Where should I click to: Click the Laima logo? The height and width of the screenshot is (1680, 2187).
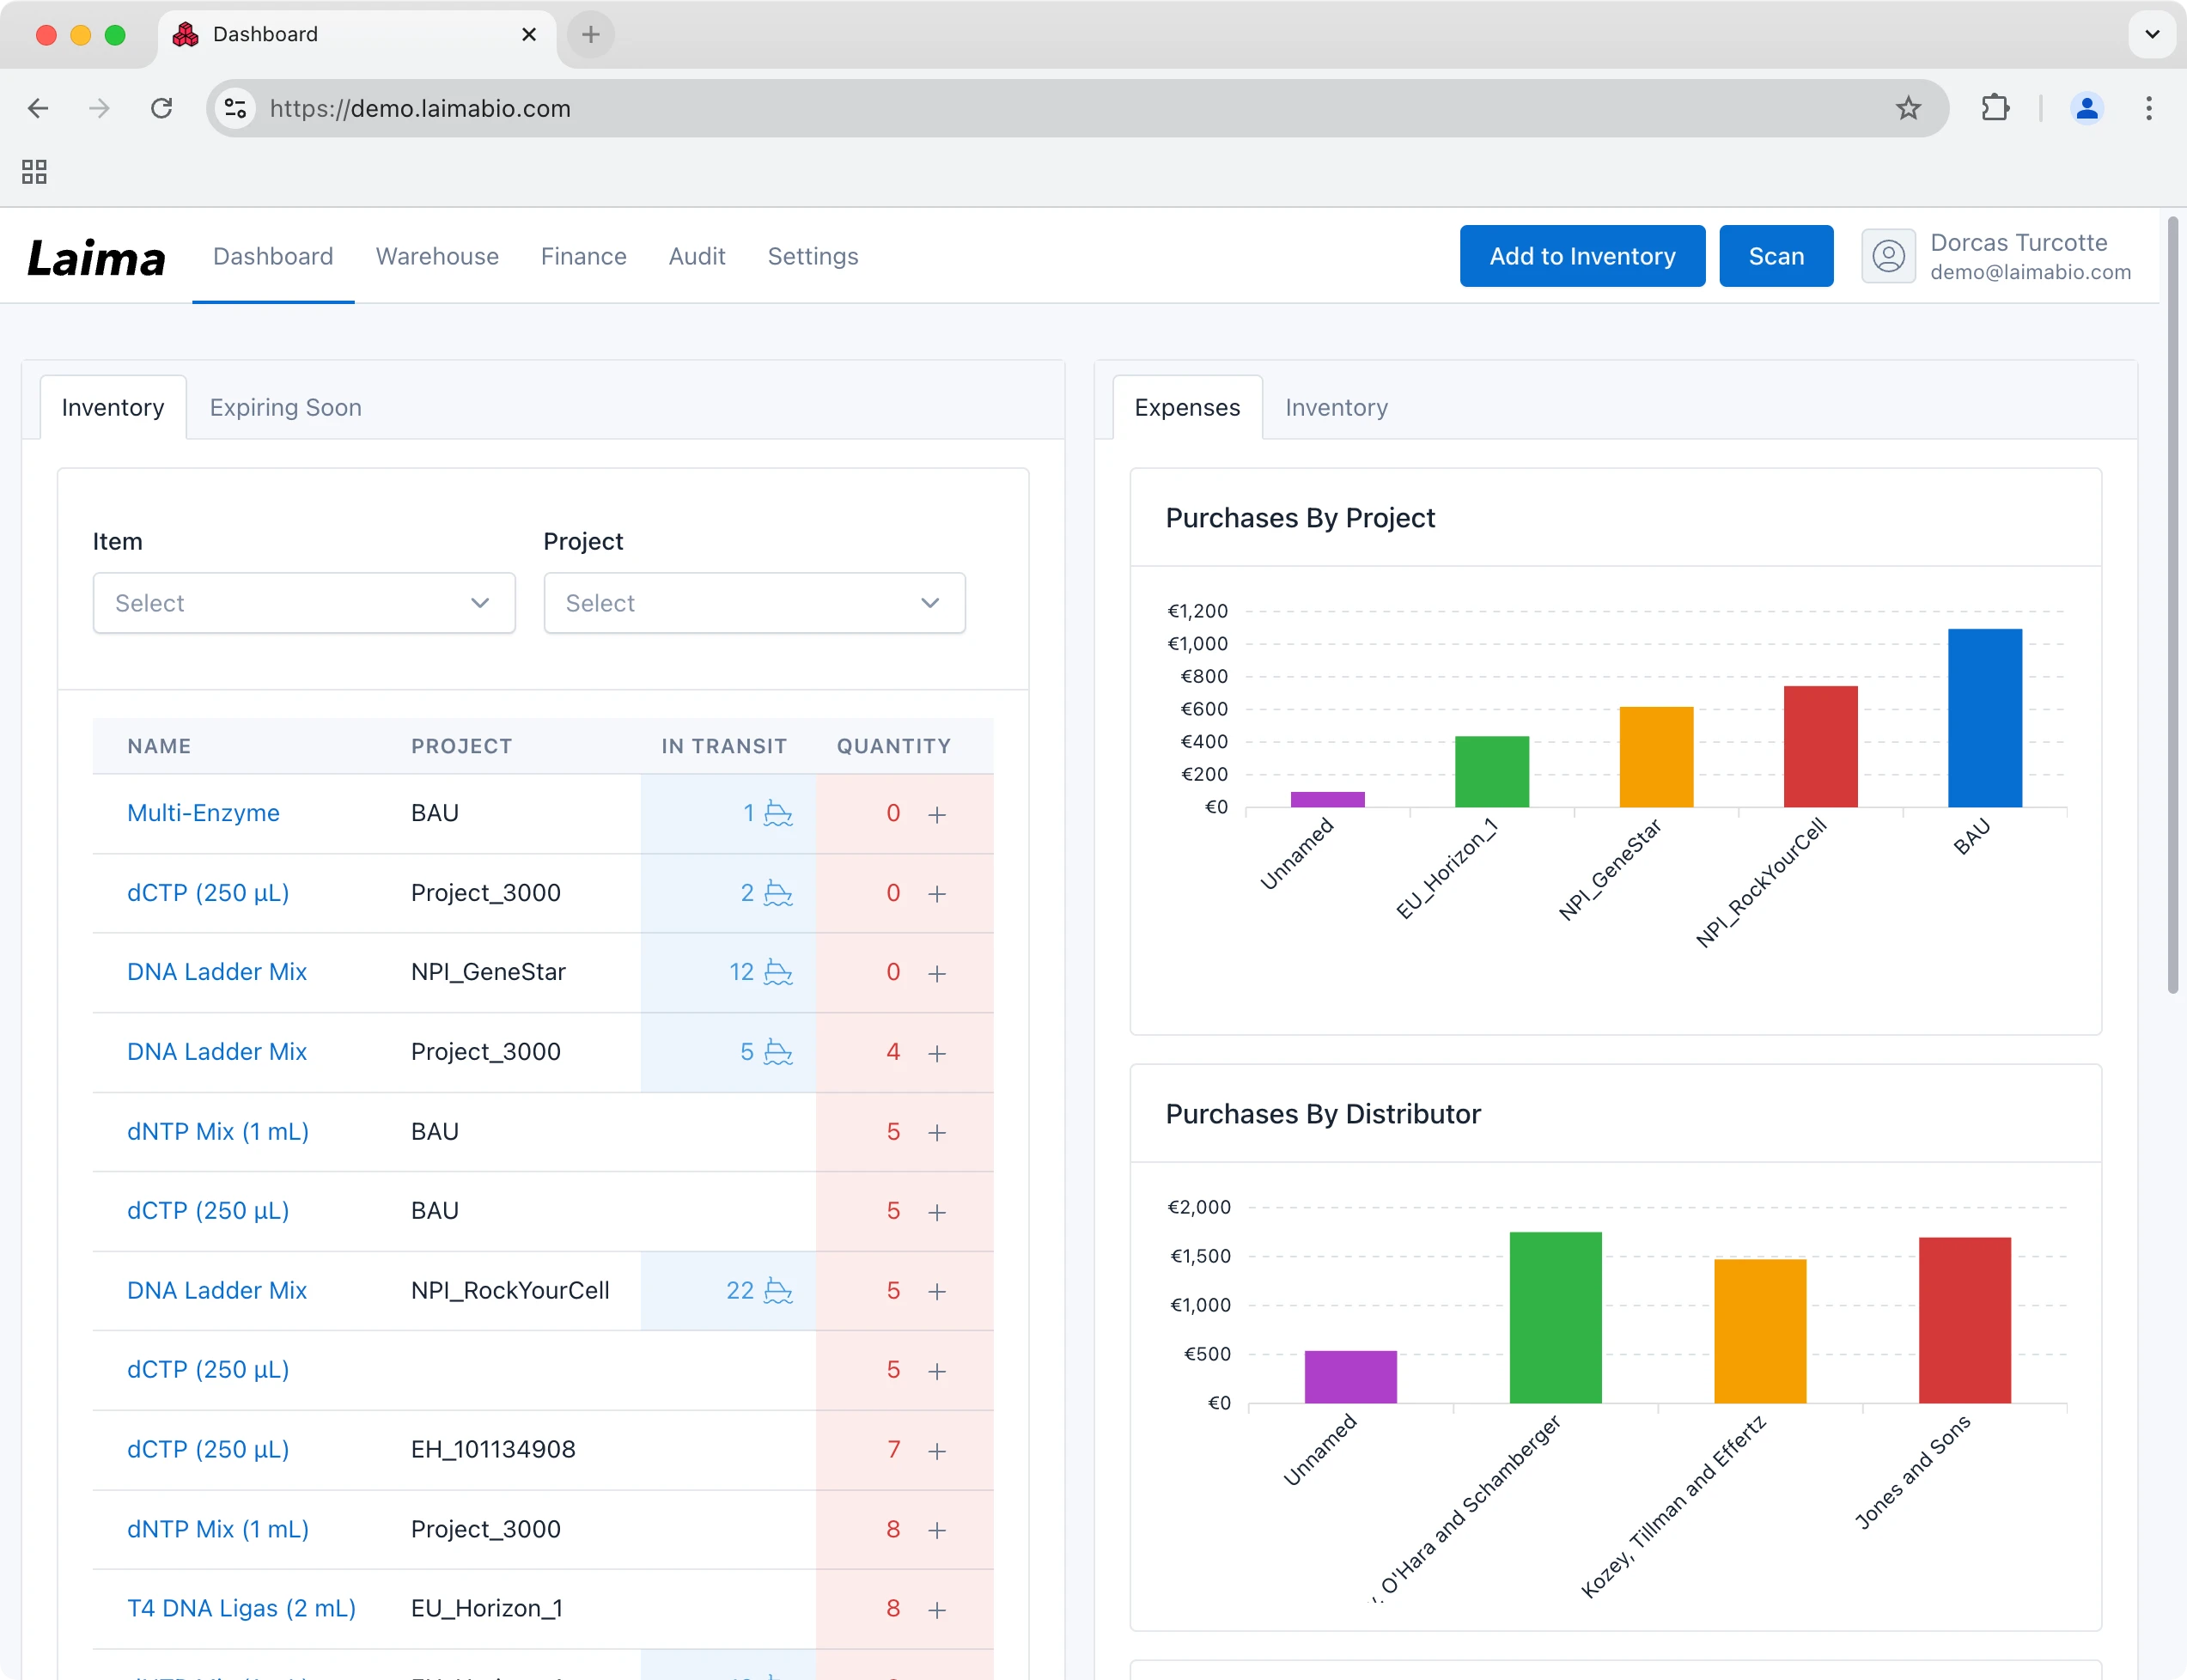[x=96, y=258]
